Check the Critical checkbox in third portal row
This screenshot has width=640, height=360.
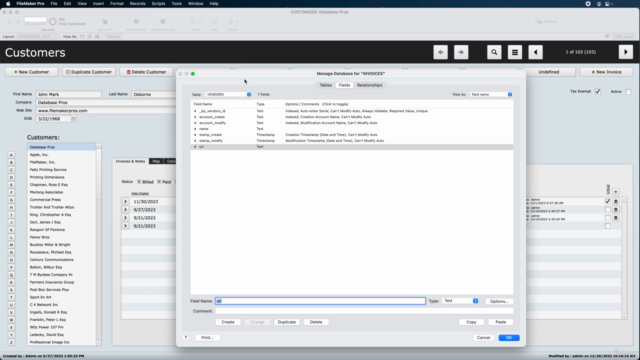click(x=608, y=218)
